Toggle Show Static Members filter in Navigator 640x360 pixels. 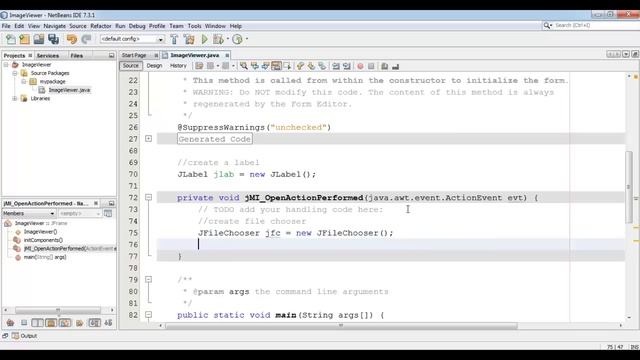[38, 323]
